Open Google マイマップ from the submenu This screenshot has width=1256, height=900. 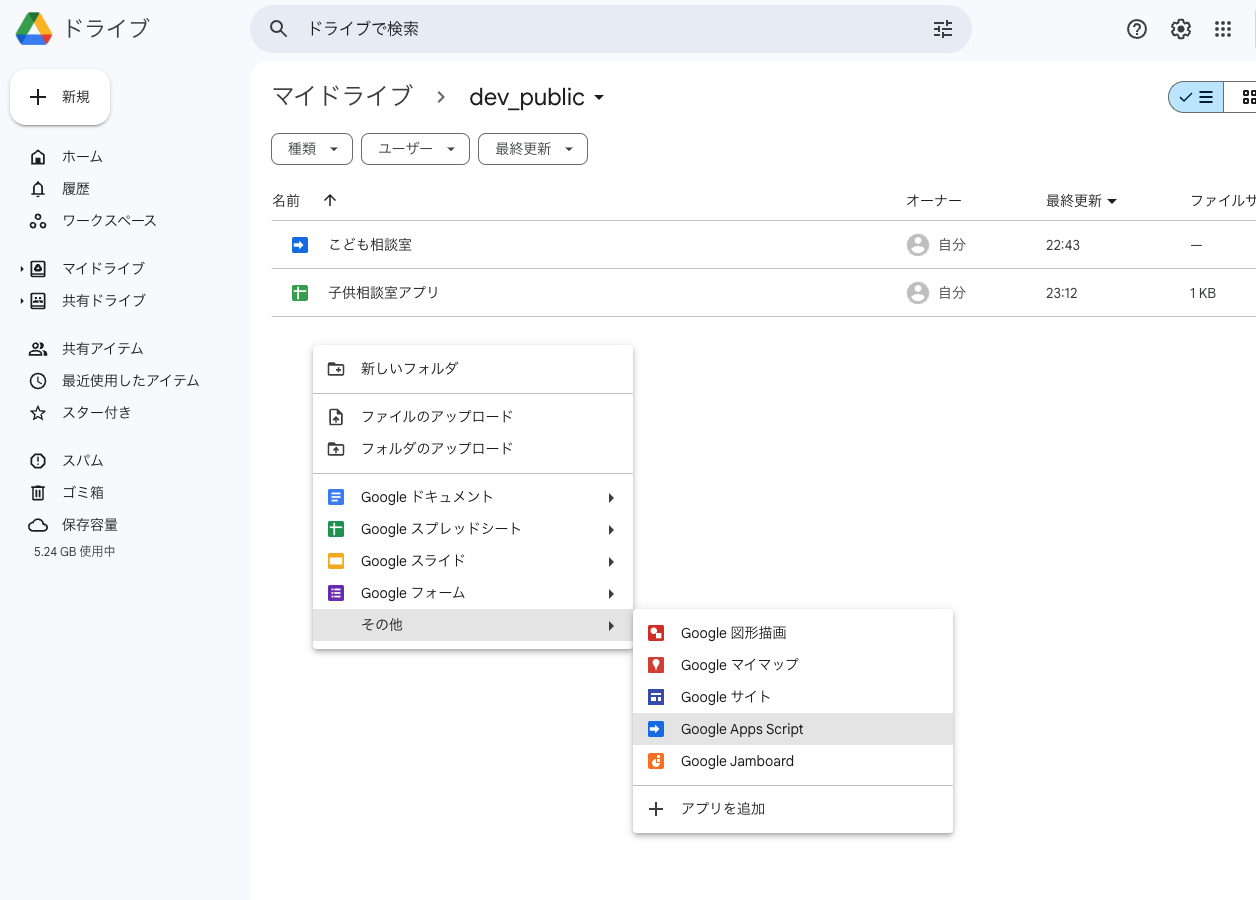point(738,664)
